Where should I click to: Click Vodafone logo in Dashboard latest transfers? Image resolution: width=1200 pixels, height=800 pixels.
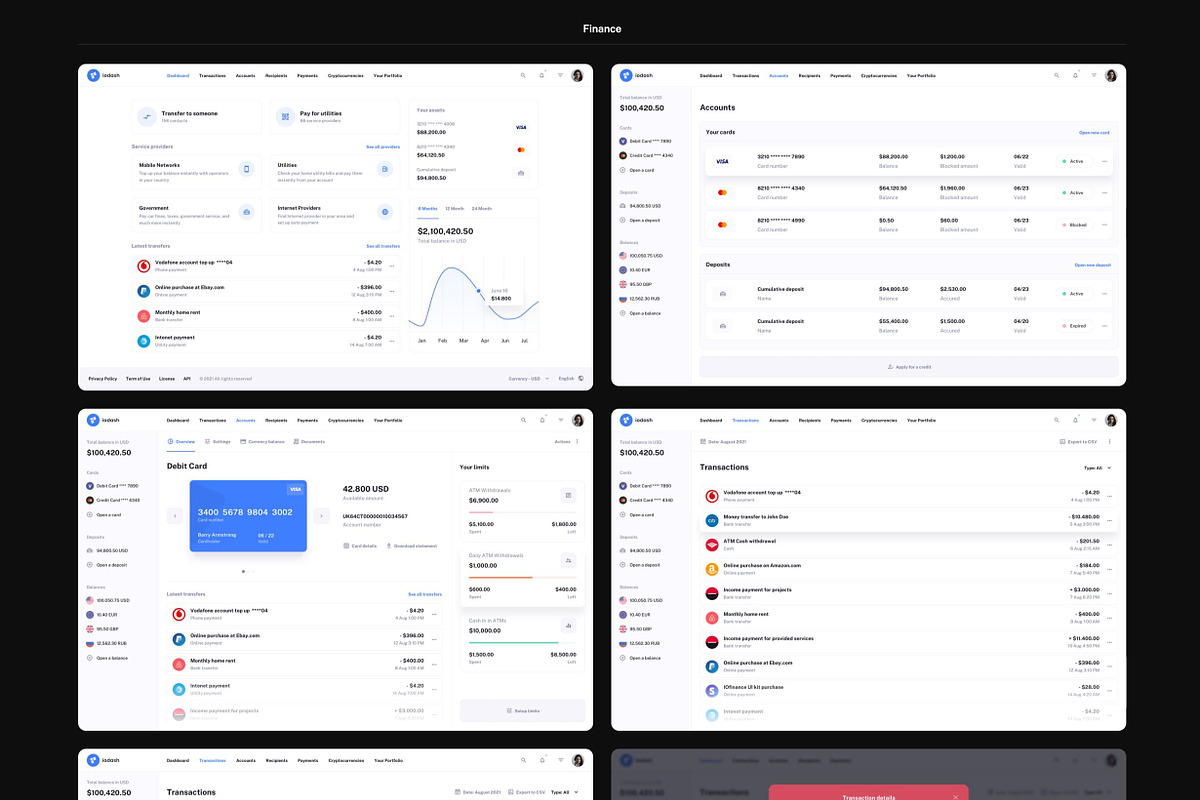point(144,265)
